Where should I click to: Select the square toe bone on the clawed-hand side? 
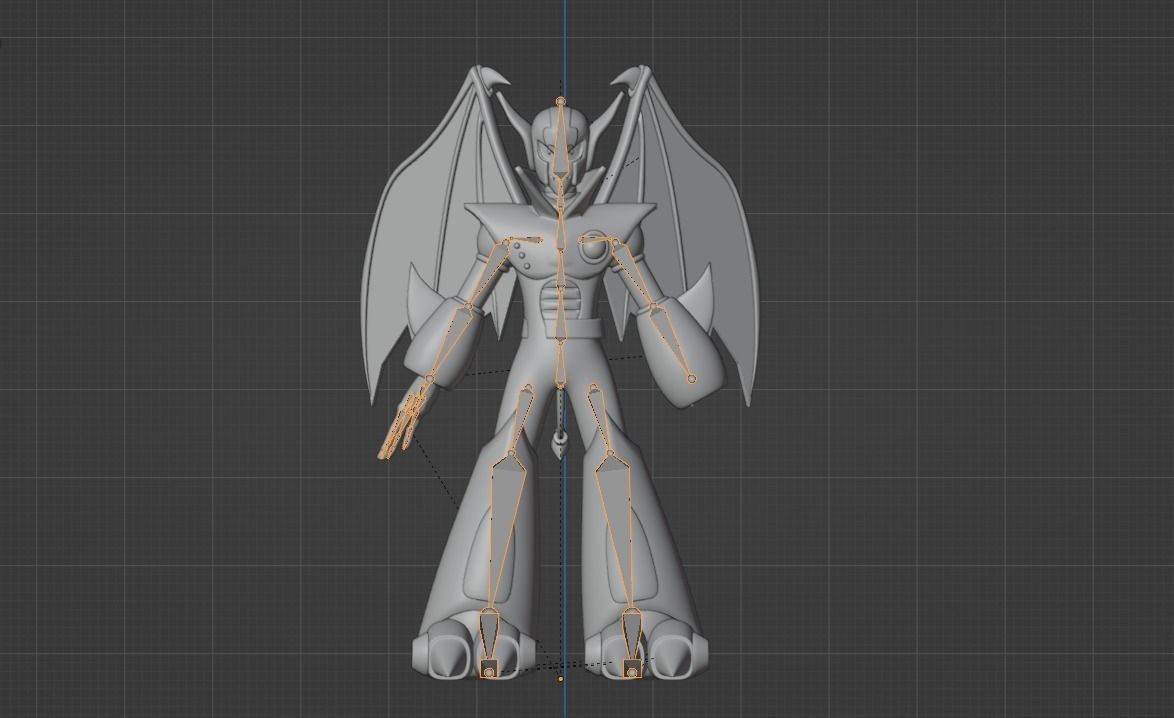(489, 669)
